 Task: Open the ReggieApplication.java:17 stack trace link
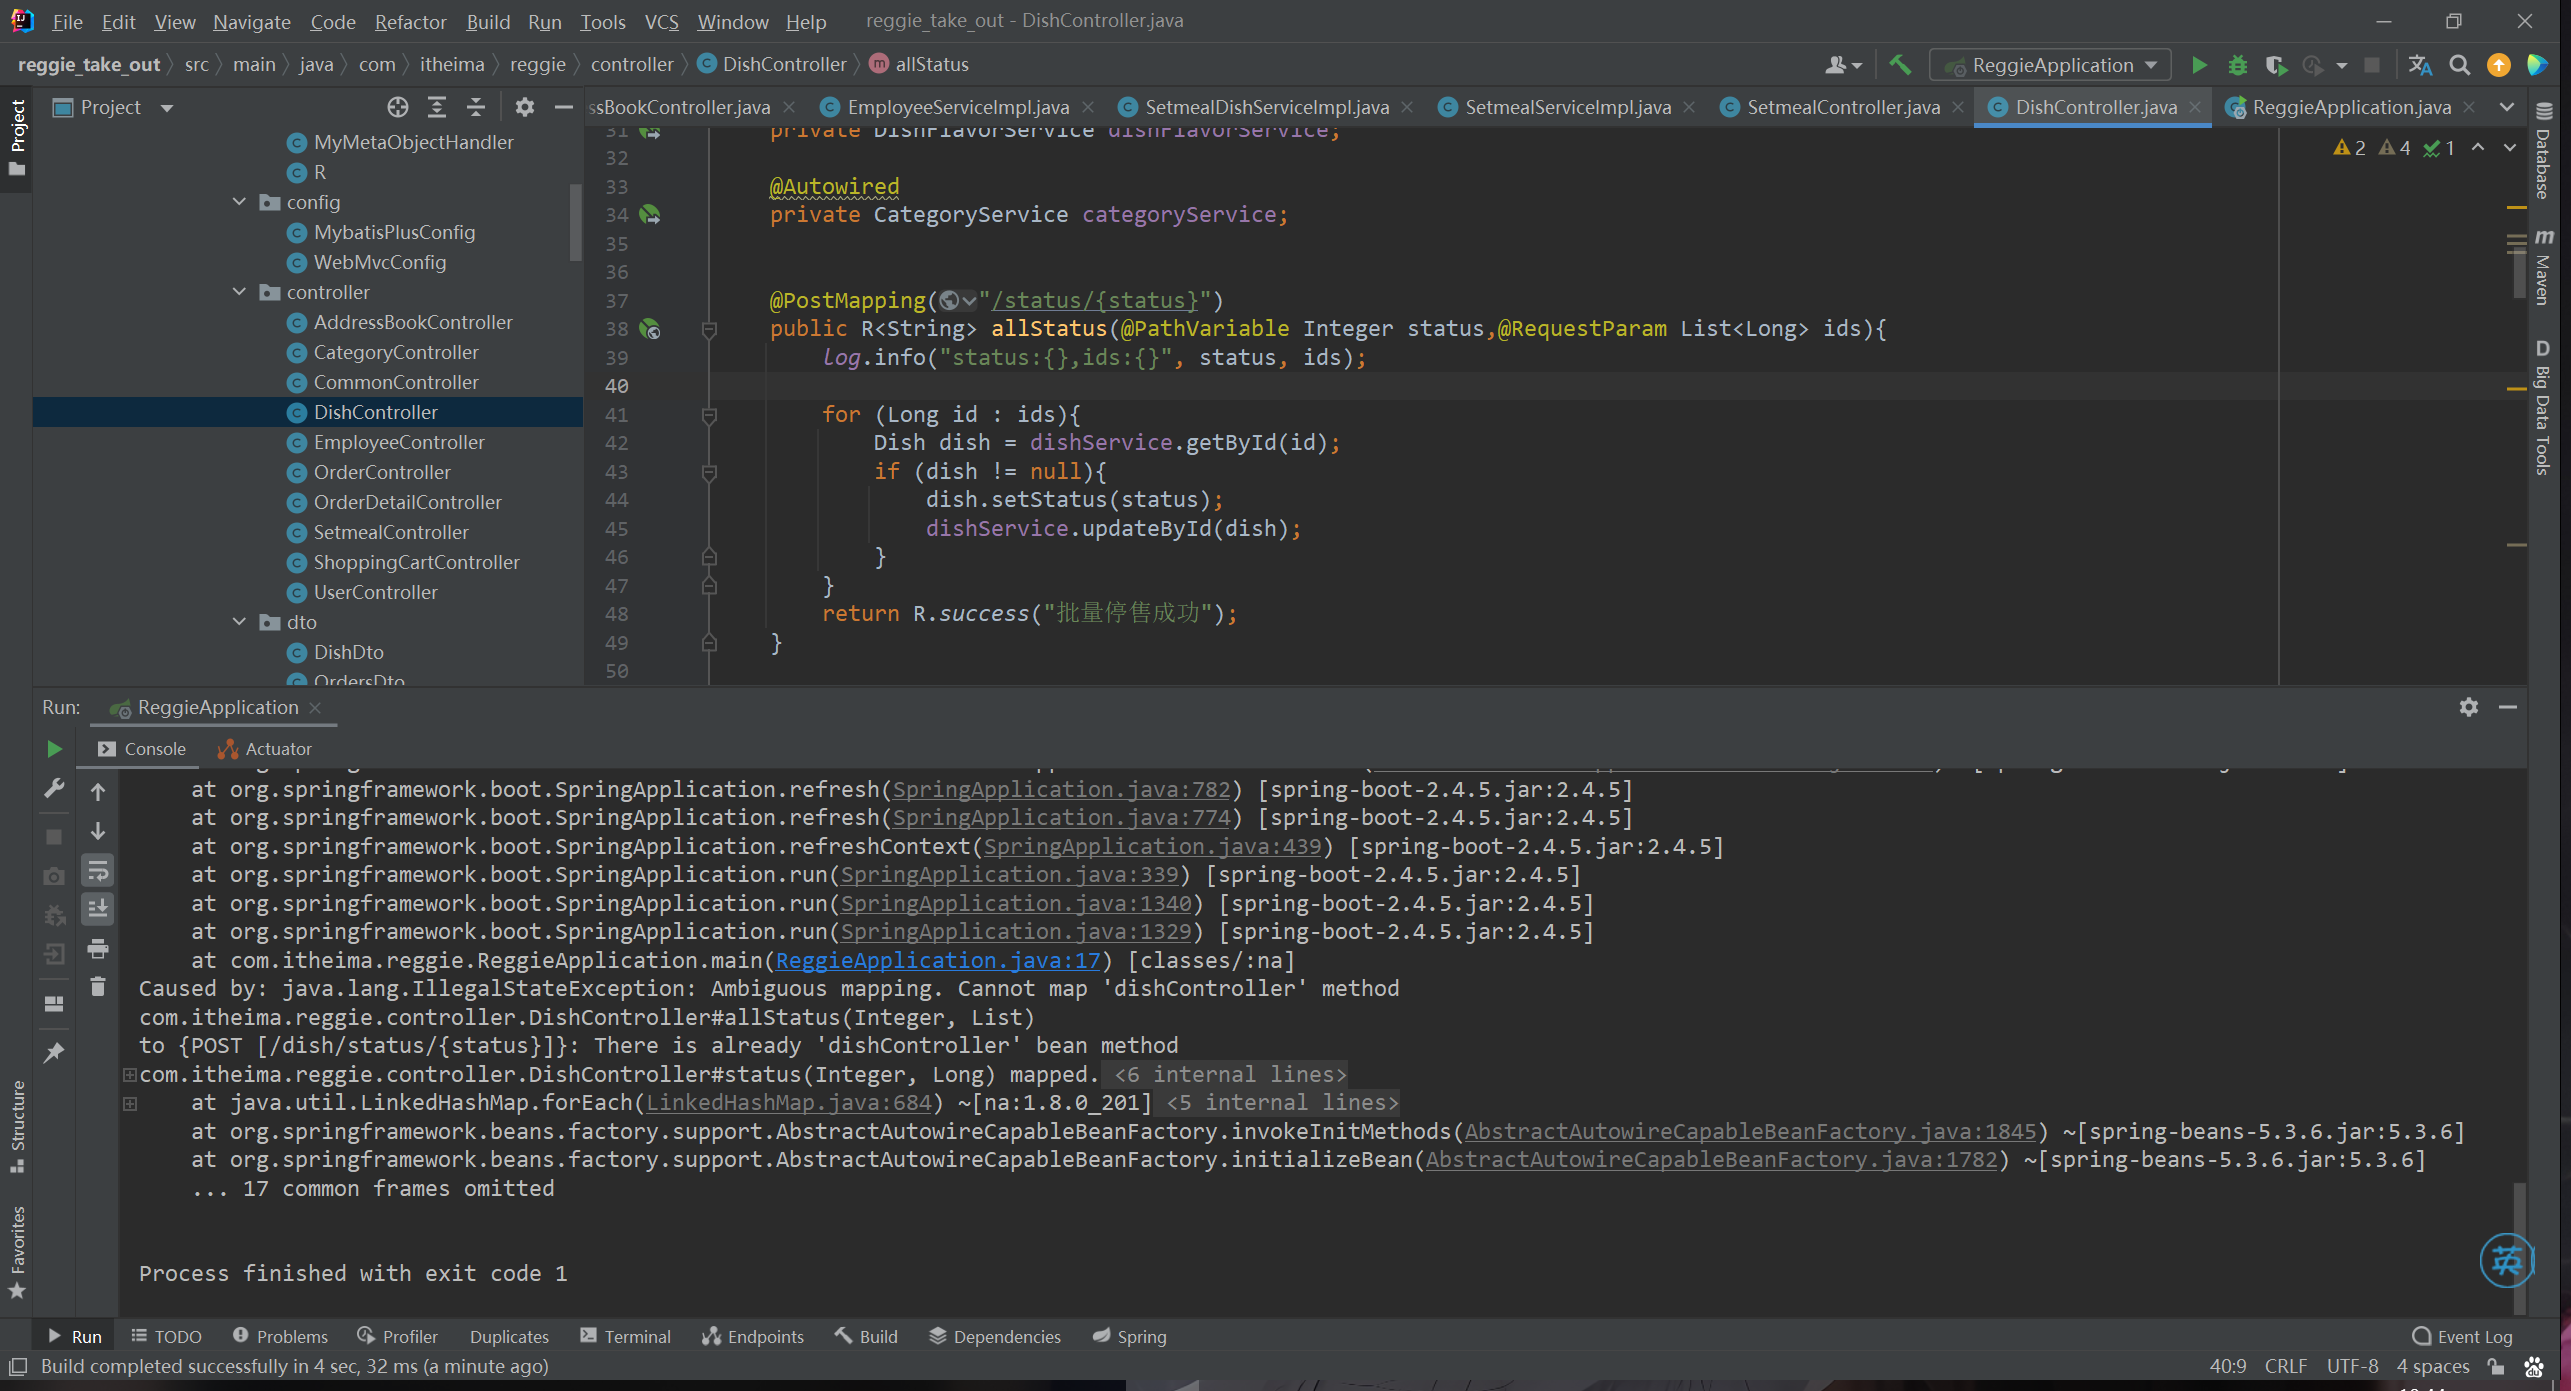click(x=937, y=960)
